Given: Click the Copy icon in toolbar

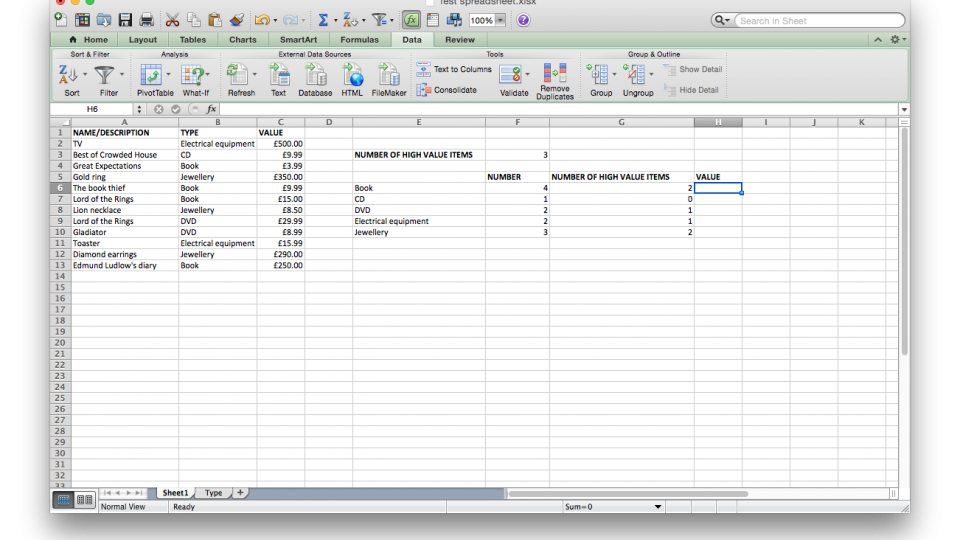Looking at the screenshot, I should pyautogui.click(x=193, y=20).
